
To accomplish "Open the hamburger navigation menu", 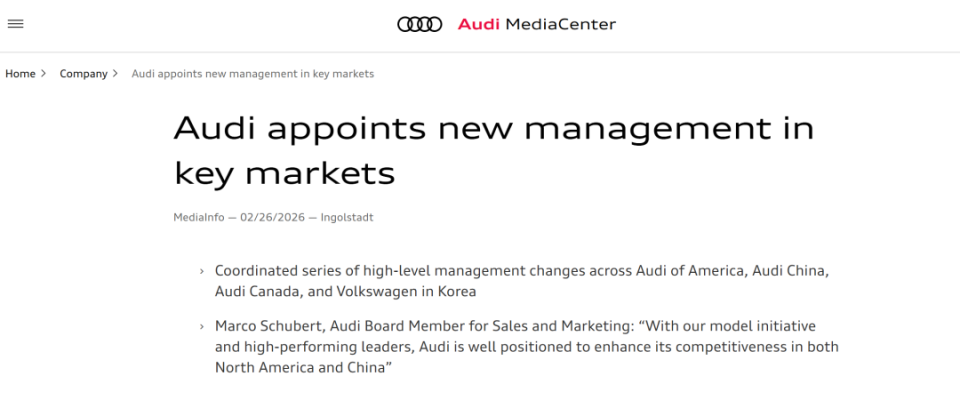I will [15, 24].
